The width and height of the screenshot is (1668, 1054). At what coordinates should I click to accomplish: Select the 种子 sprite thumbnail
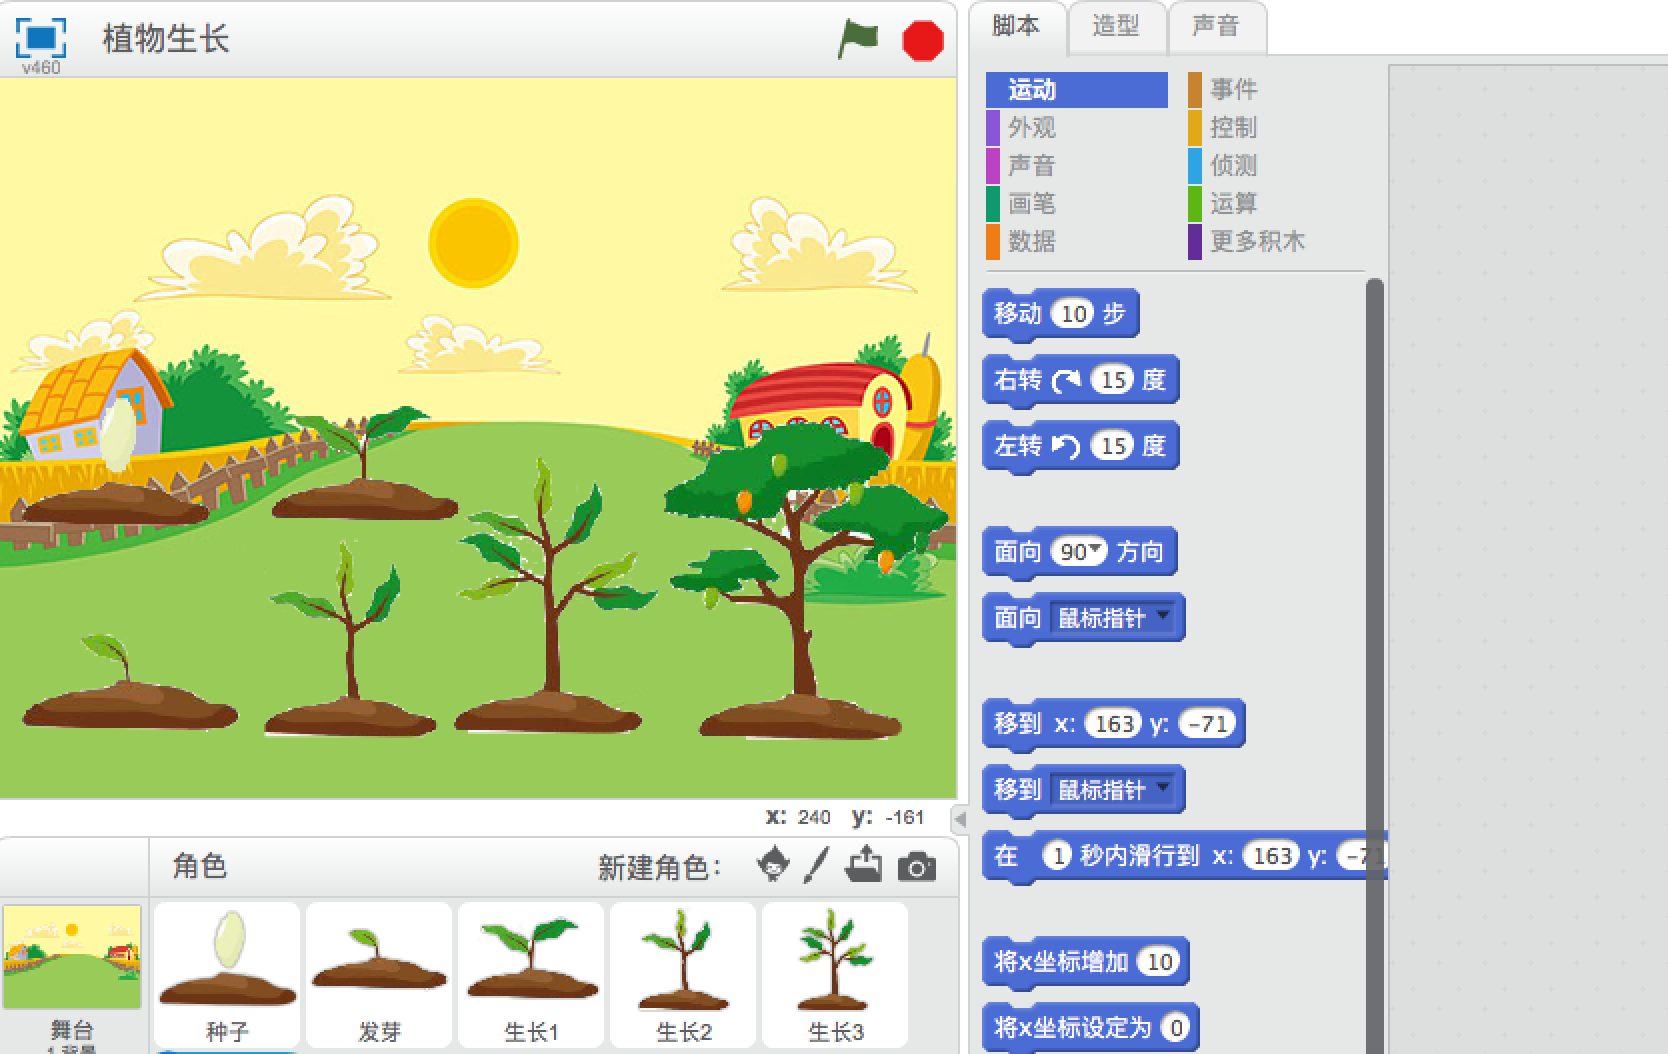click(228, 973)
